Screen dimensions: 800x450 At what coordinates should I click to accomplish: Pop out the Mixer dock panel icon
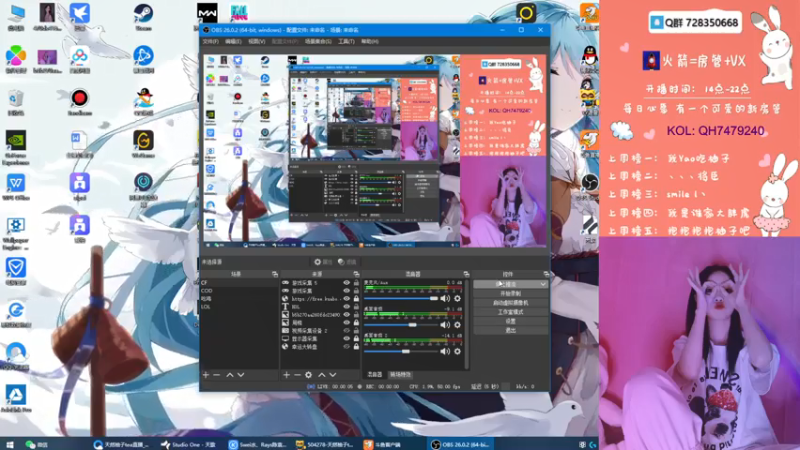click(466, 274)
